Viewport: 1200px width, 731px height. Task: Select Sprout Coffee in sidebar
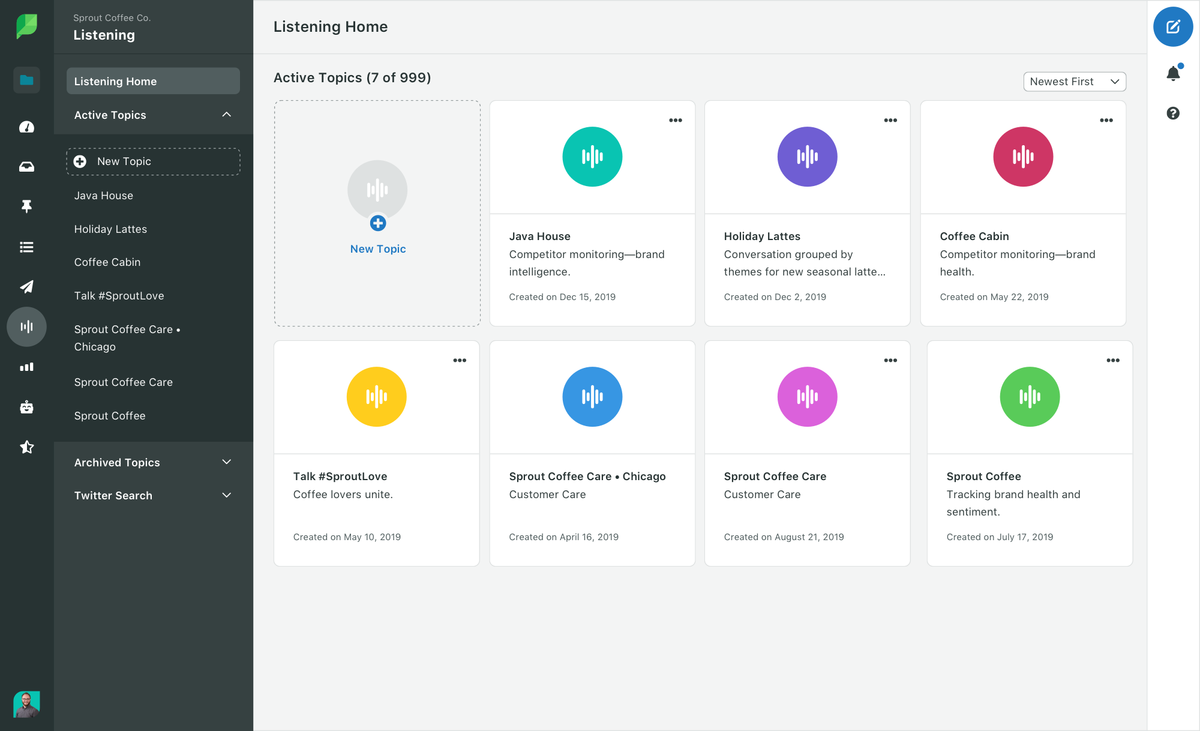tap(110, 416)
